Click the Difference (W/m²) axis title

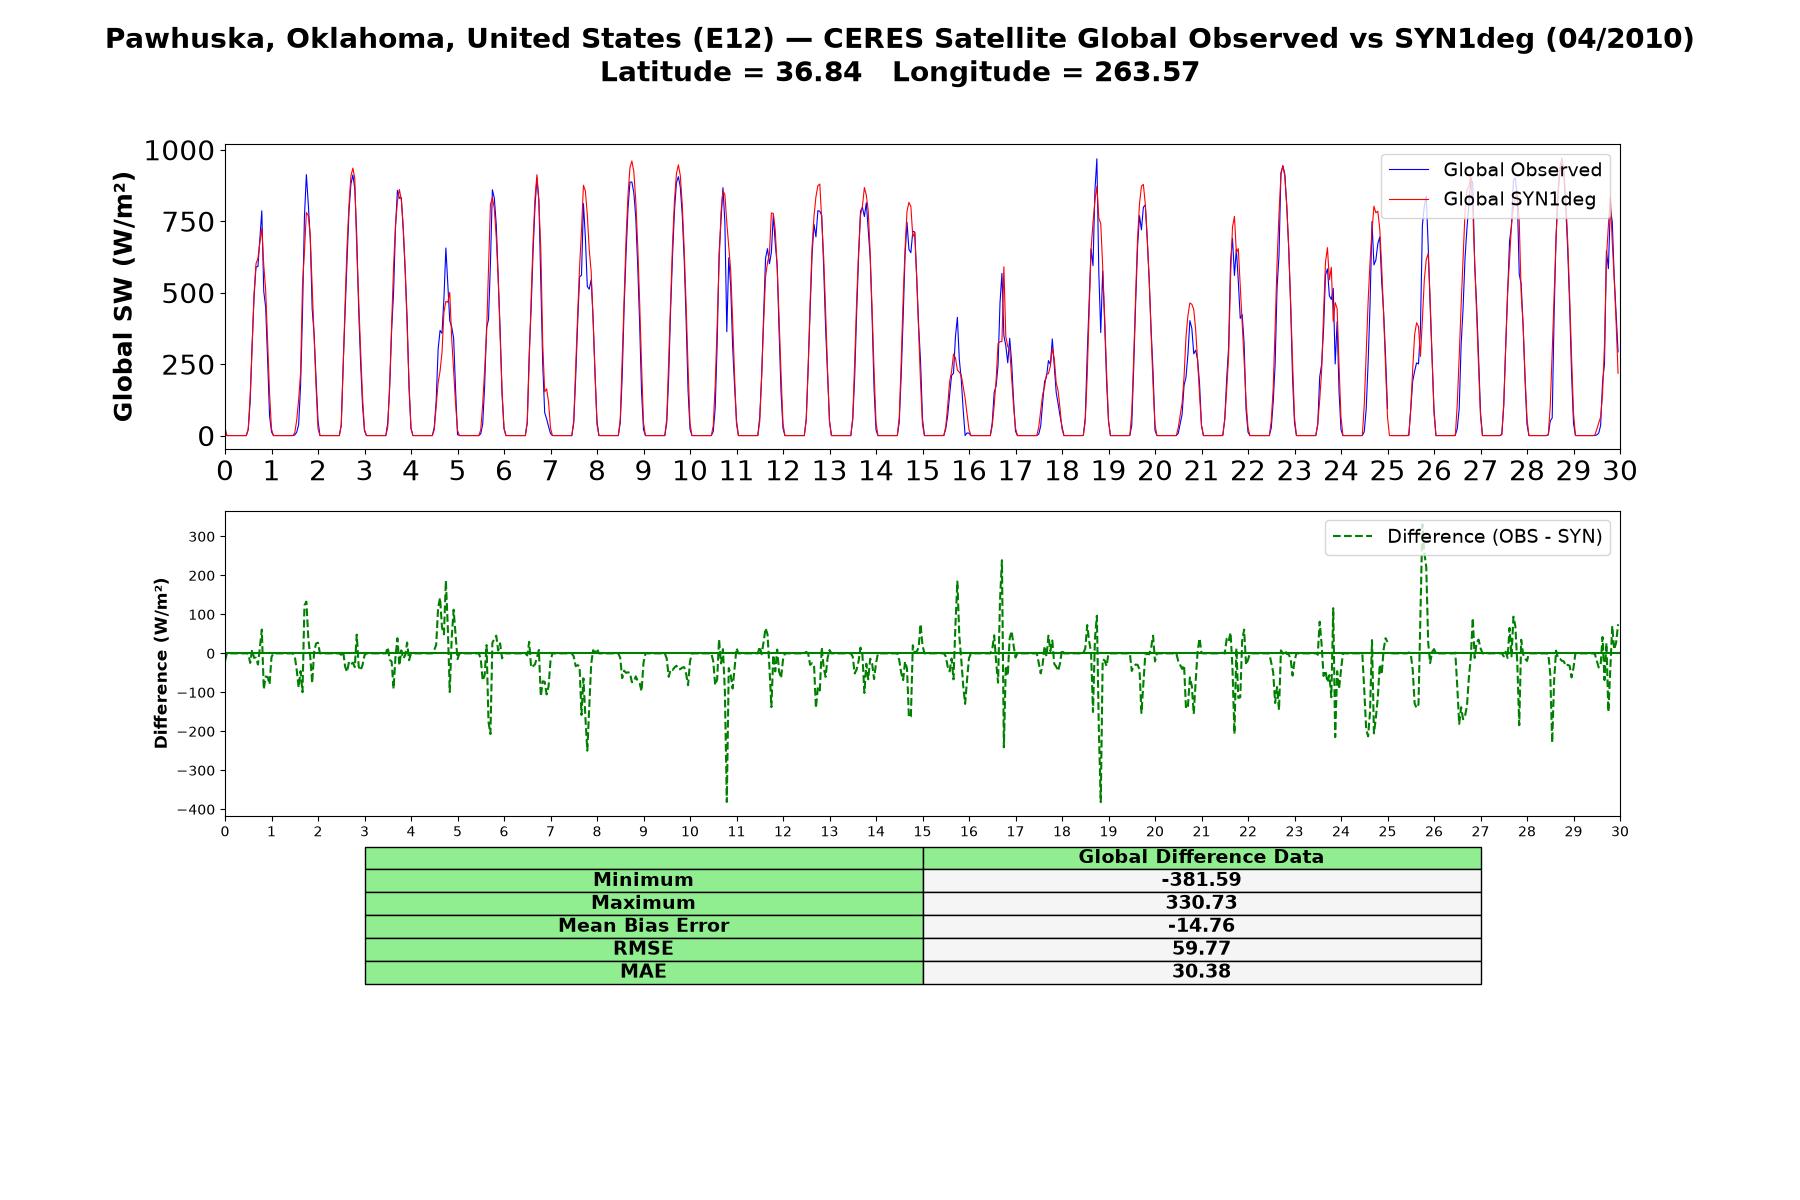pos(161,664)
